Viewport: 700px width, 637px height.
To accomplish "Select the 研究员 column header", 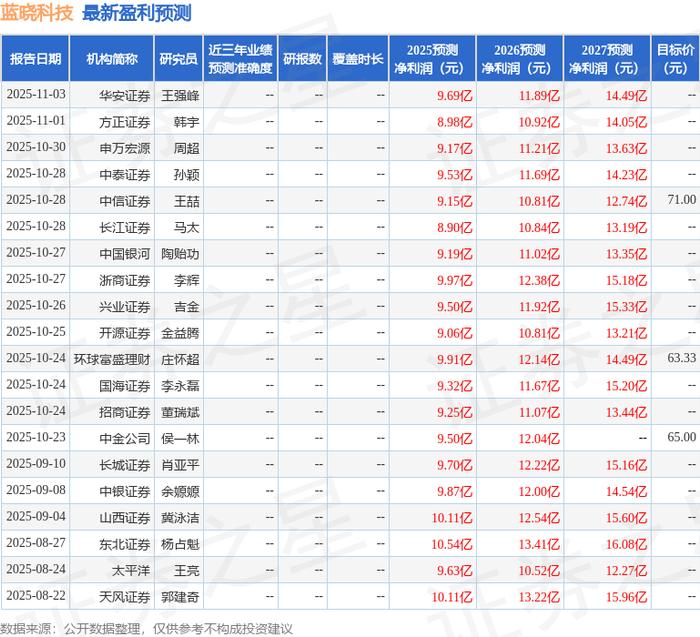I will click(179, 59).
